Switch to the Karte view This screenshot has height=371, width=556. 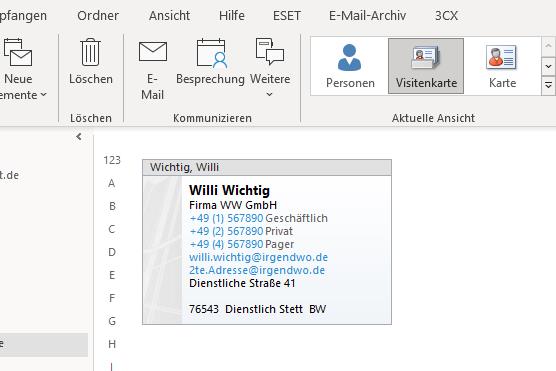(x=502, y=66)
